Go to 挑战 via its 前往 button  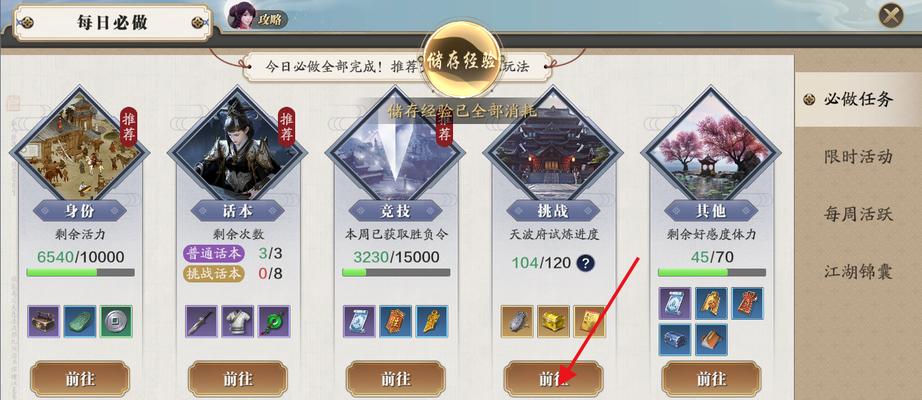click(553, 378)
